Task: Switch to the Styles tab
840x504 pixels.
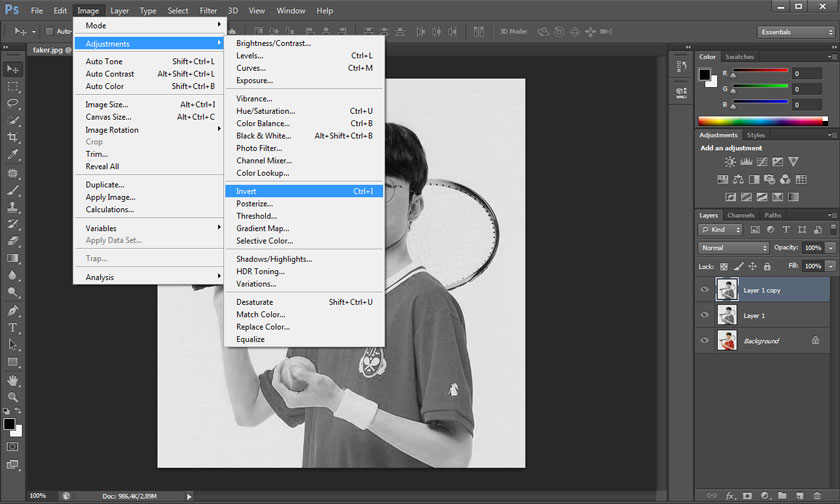Action: 755,135
